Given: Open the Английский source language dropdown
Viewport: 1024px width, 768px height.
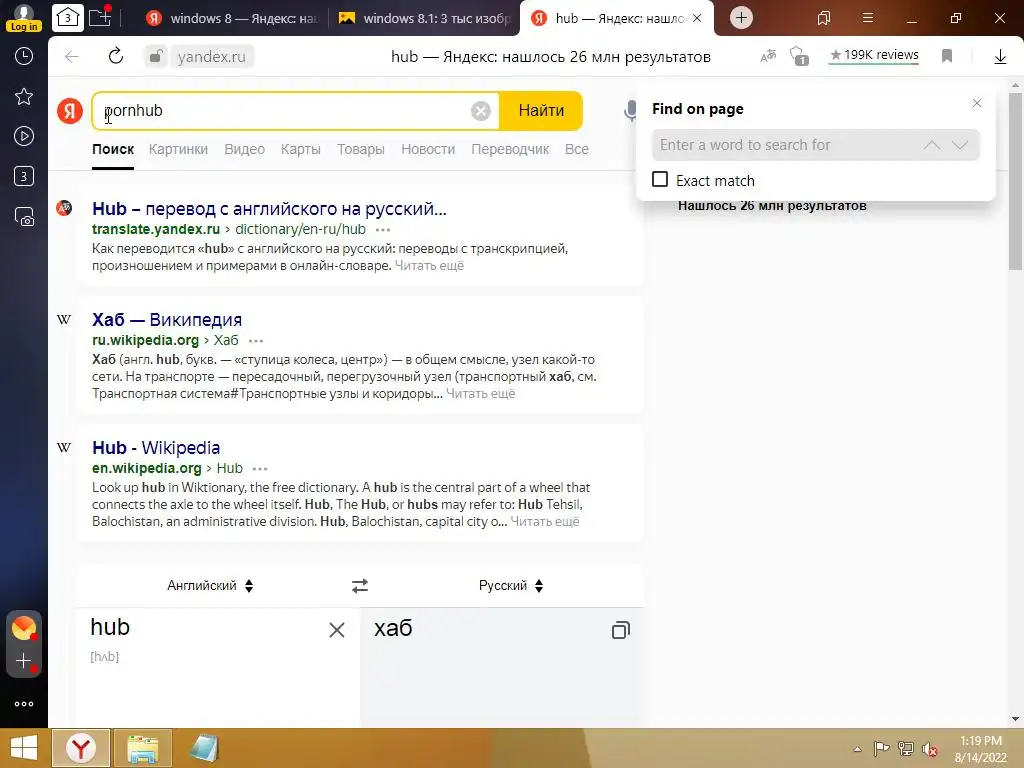Looking at the screenshot, I should tap(210, 586).
